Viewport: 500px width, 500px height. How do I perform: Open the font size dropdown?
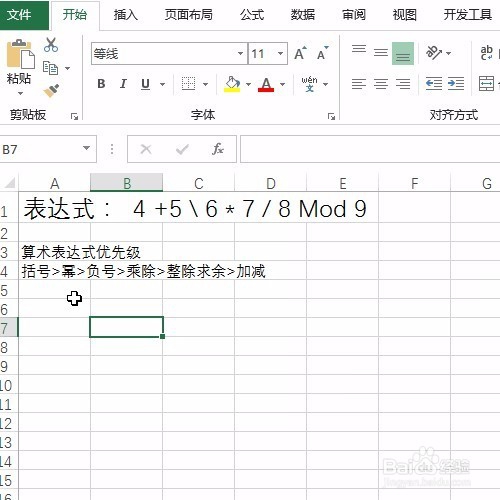click(280, 53)
